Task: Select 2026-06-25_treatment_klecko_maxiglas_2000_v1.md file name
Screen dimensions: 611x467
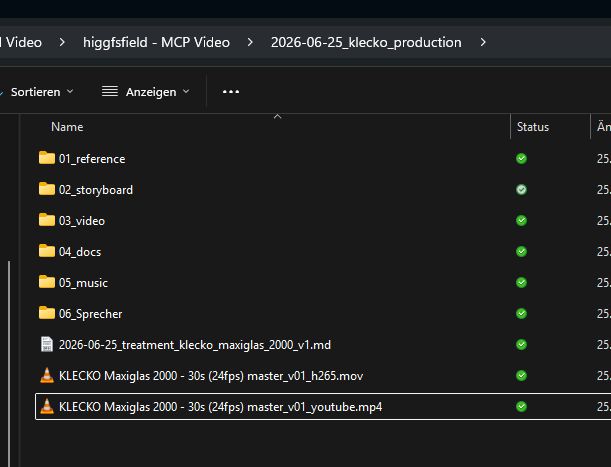Action: [195, 345]
